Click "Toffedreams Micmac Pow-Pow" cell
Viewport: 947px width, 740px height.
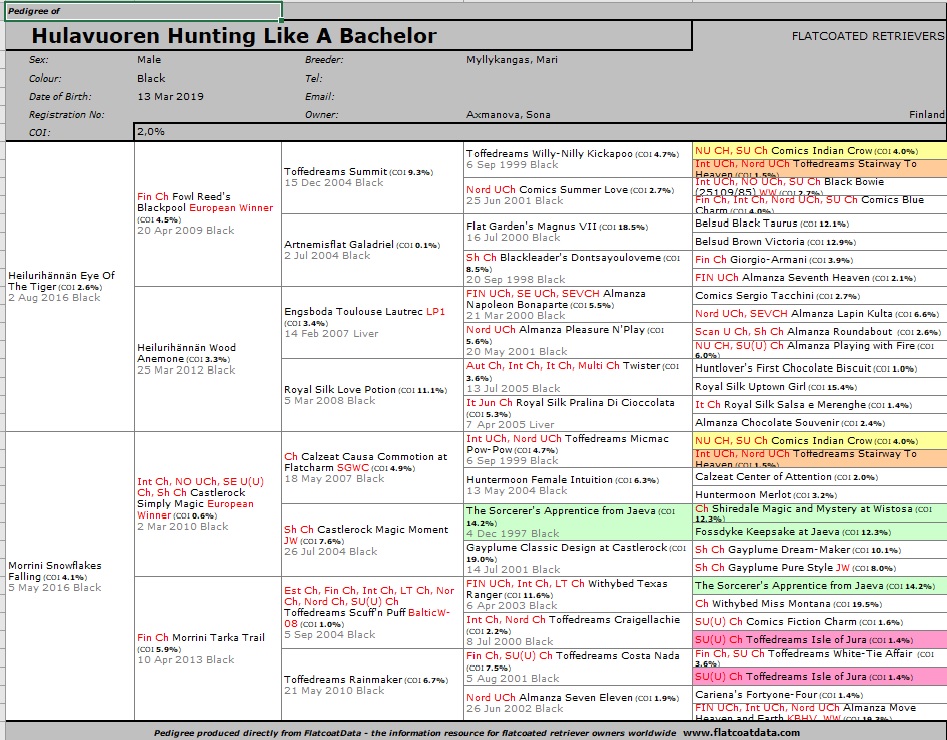click(x=578, y=449)
